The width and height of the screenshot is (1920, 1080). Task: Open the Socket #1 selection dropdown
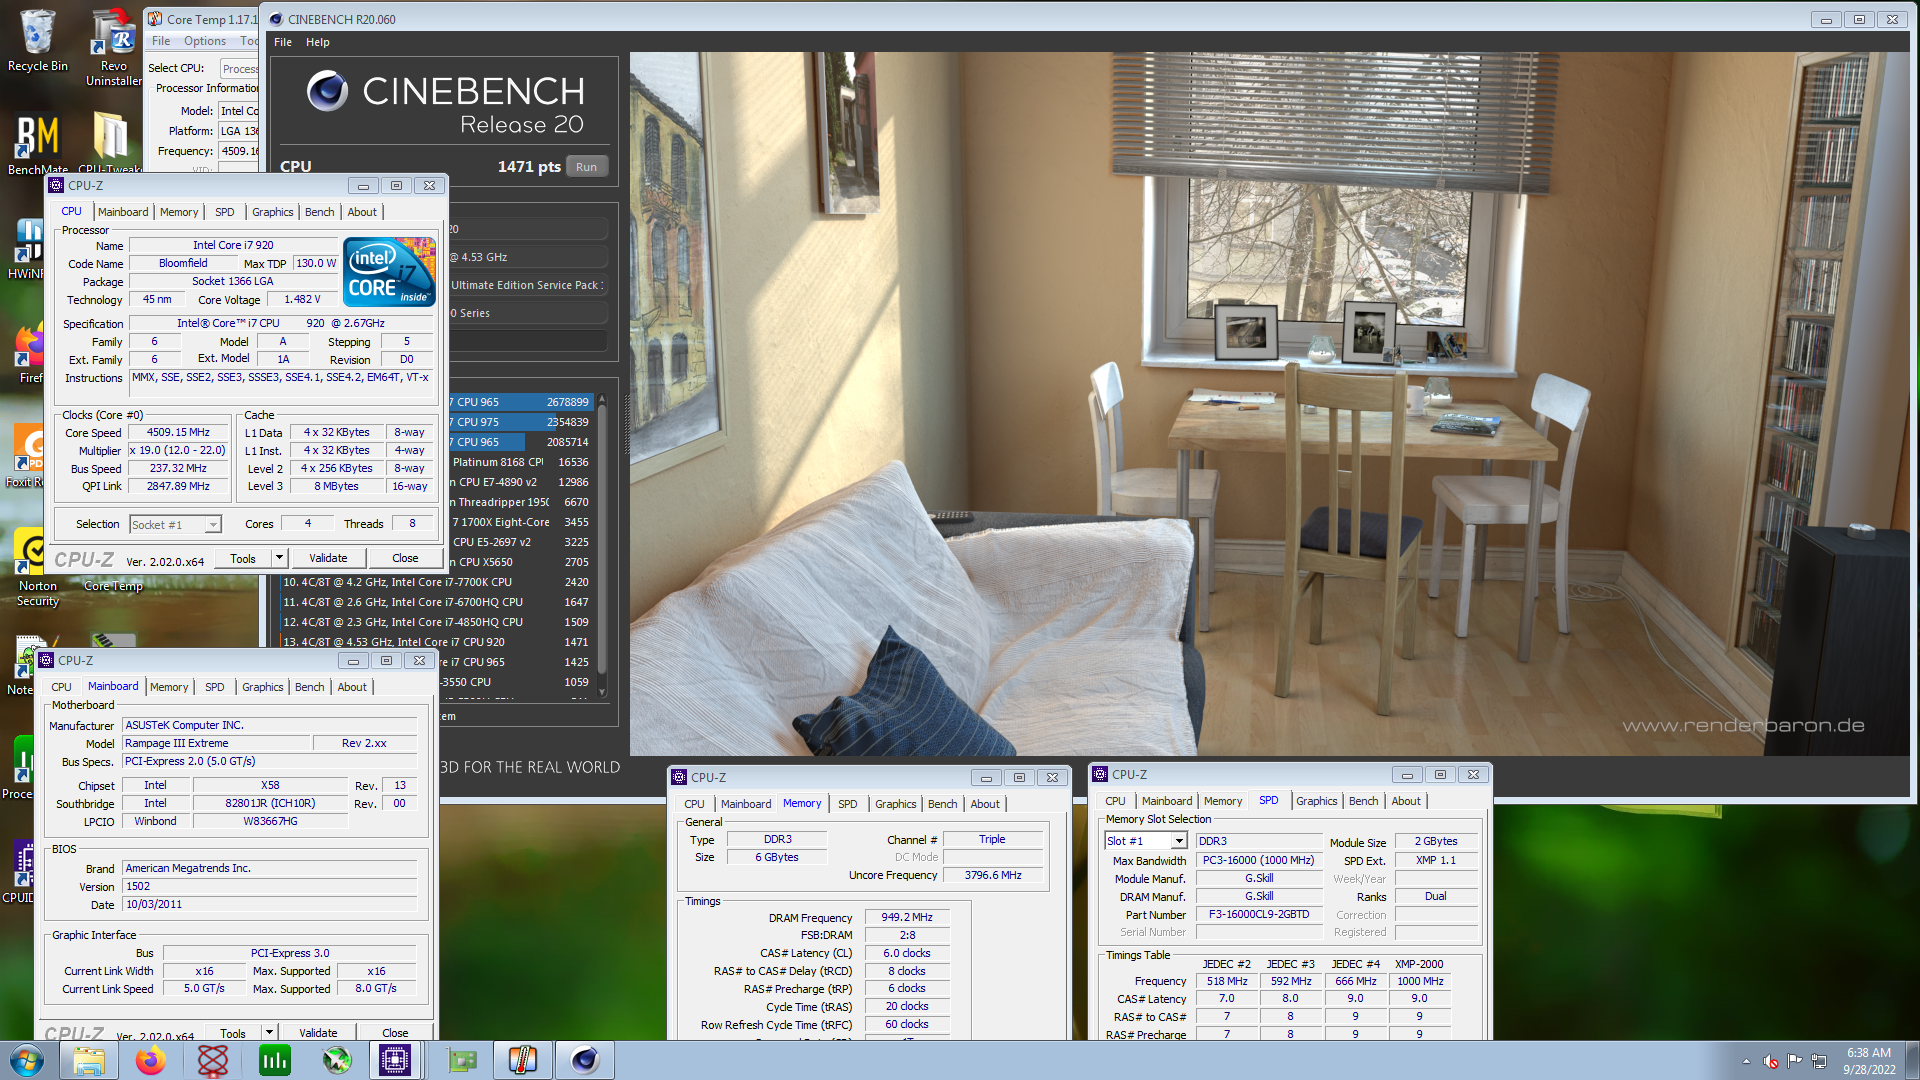(x=213, y=525)
